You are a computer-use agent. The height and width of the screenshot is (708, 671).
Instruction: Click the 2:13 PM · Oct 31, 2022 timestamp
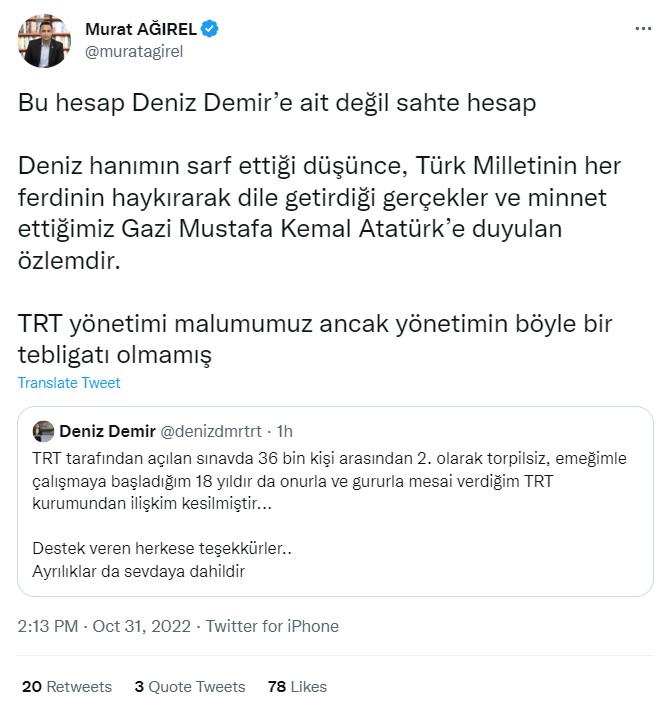click(x=105, y=627)
